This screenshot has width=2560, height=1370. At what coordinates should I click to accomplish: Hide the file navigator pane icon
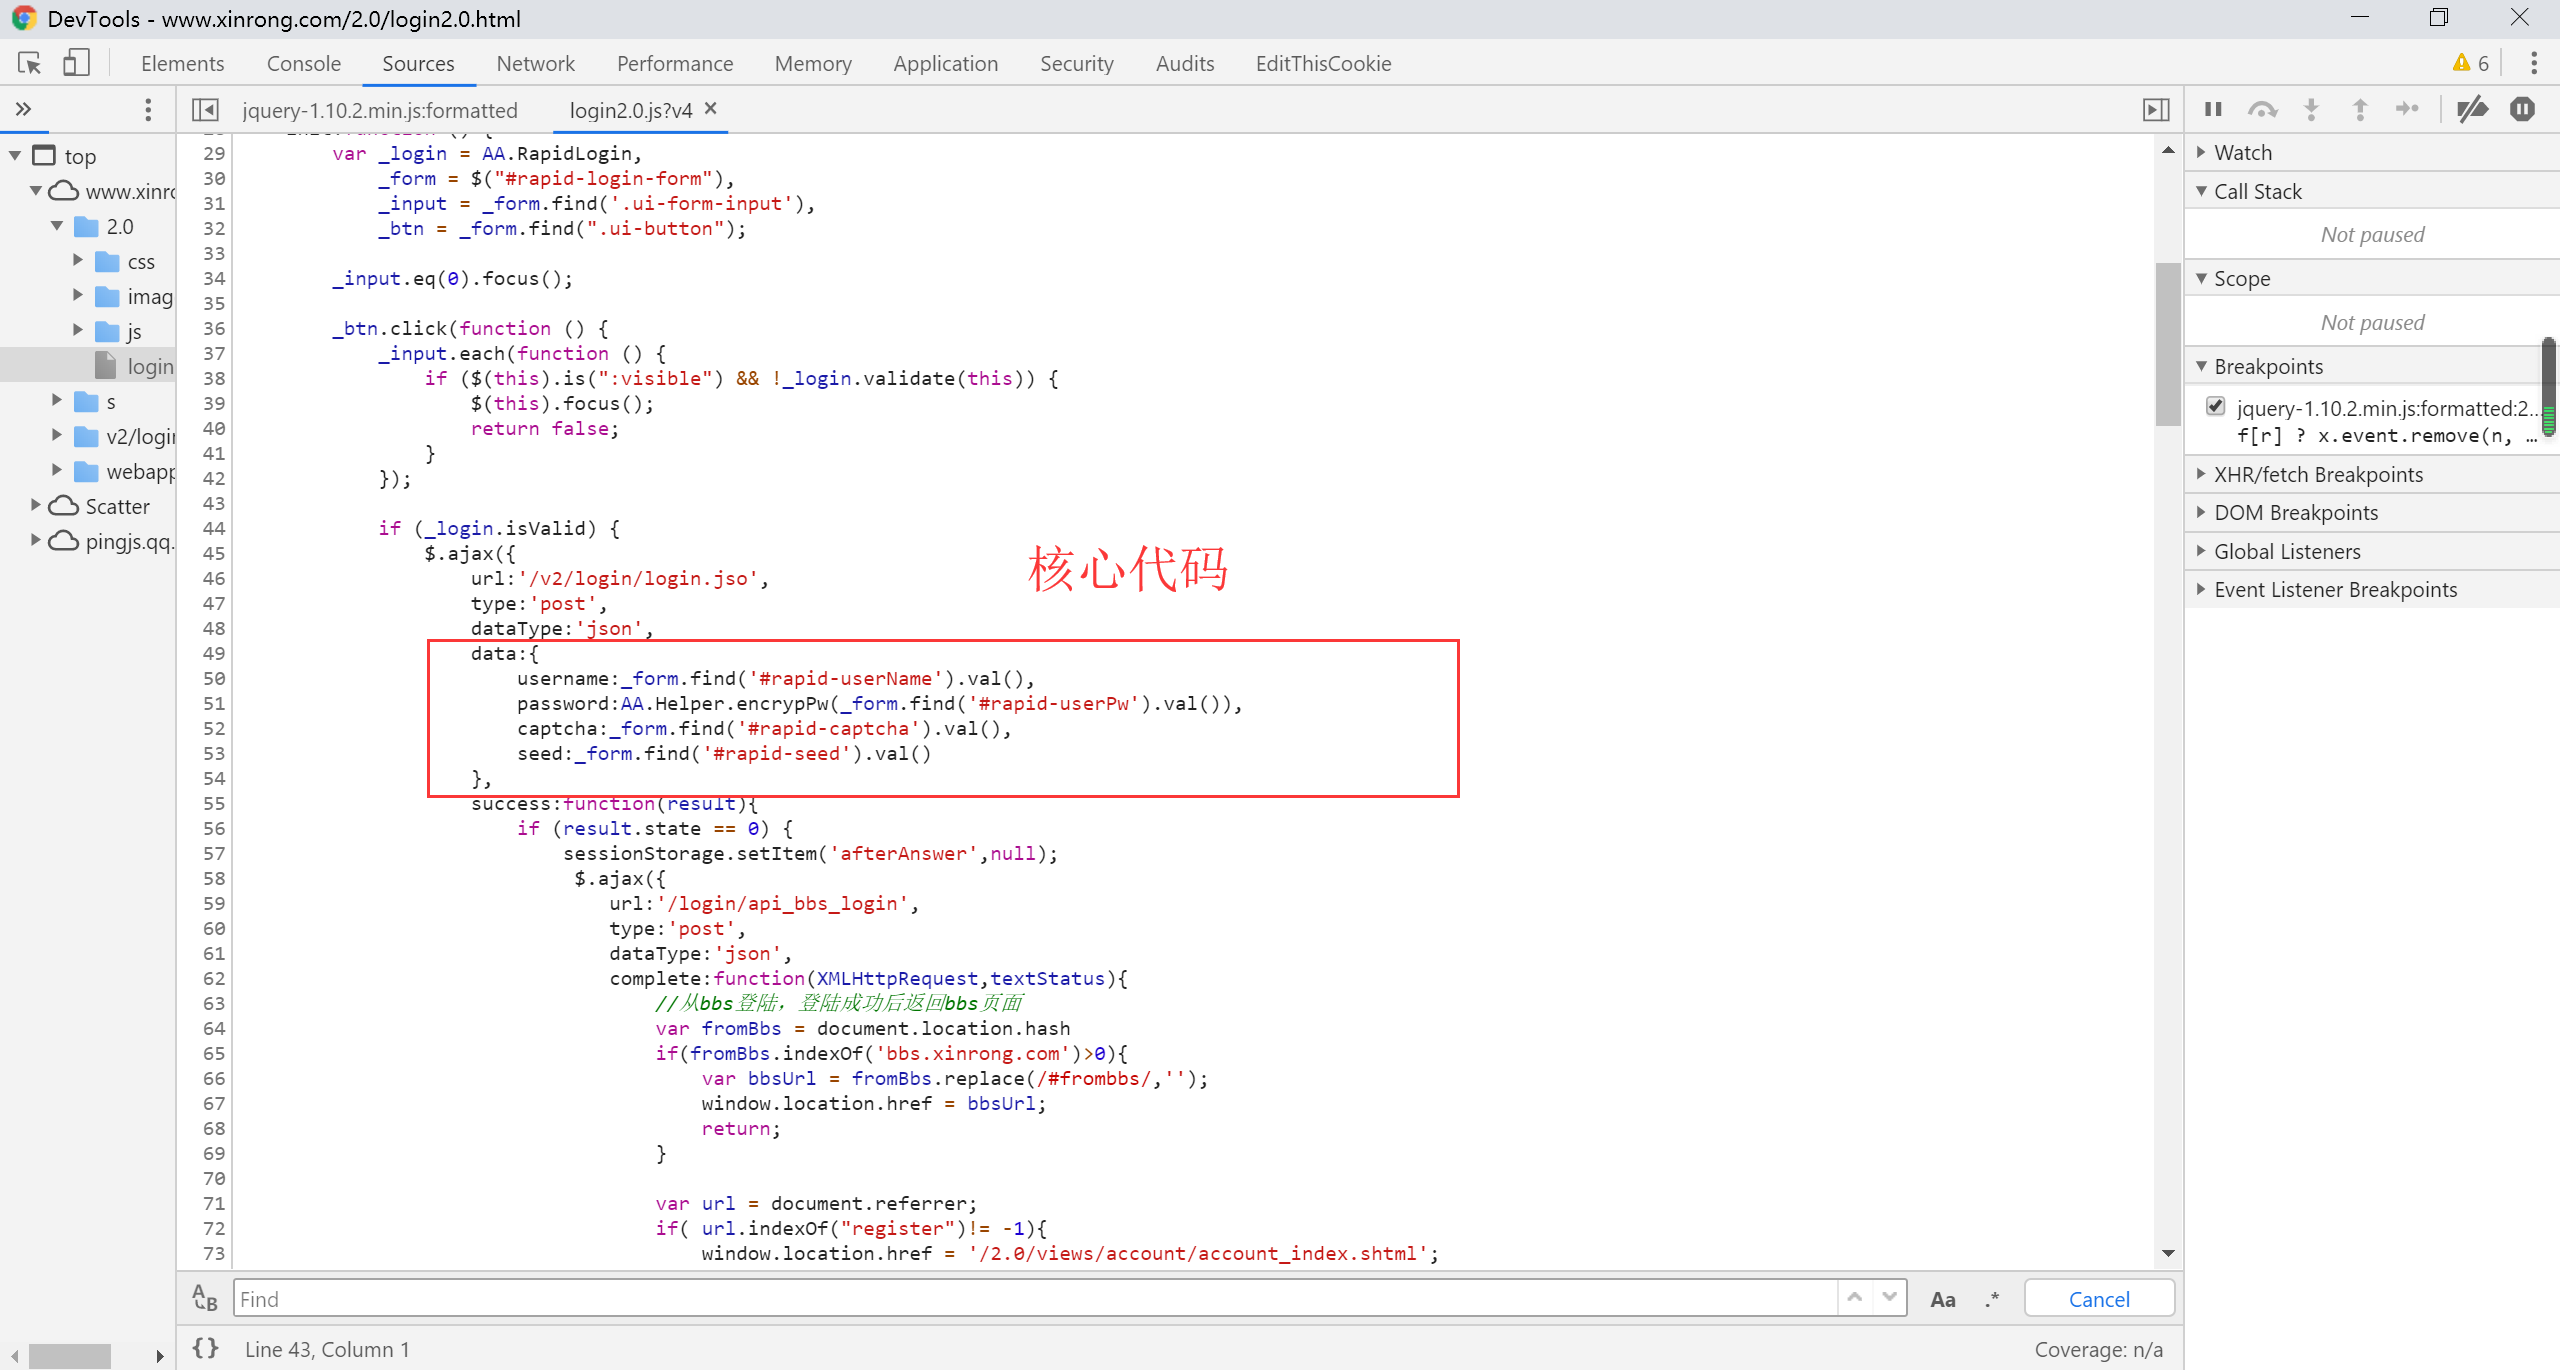[205, 109]
